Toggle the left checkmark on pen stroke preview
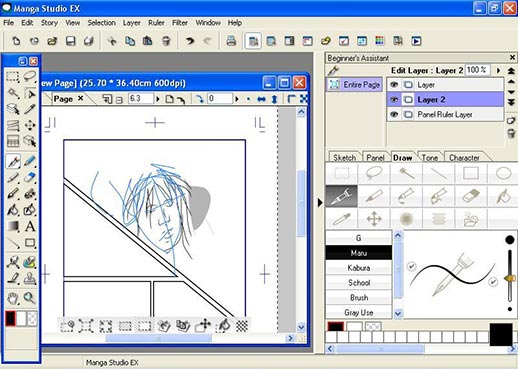 [x=412, y=266]
